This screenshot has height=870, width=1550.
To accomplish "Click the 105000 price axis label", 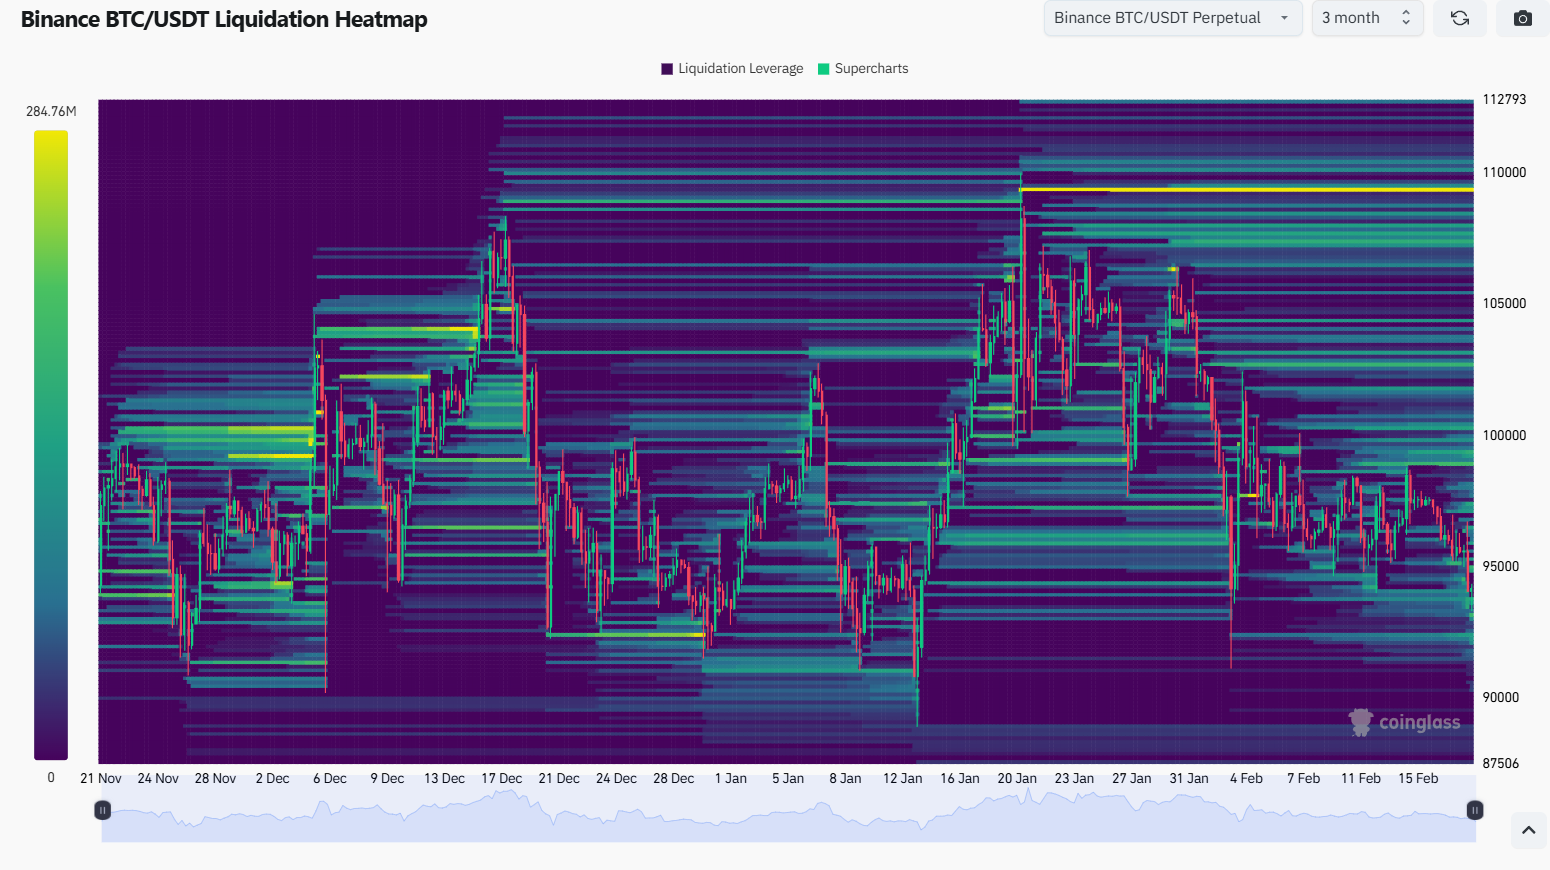I will coord(1504,304).
